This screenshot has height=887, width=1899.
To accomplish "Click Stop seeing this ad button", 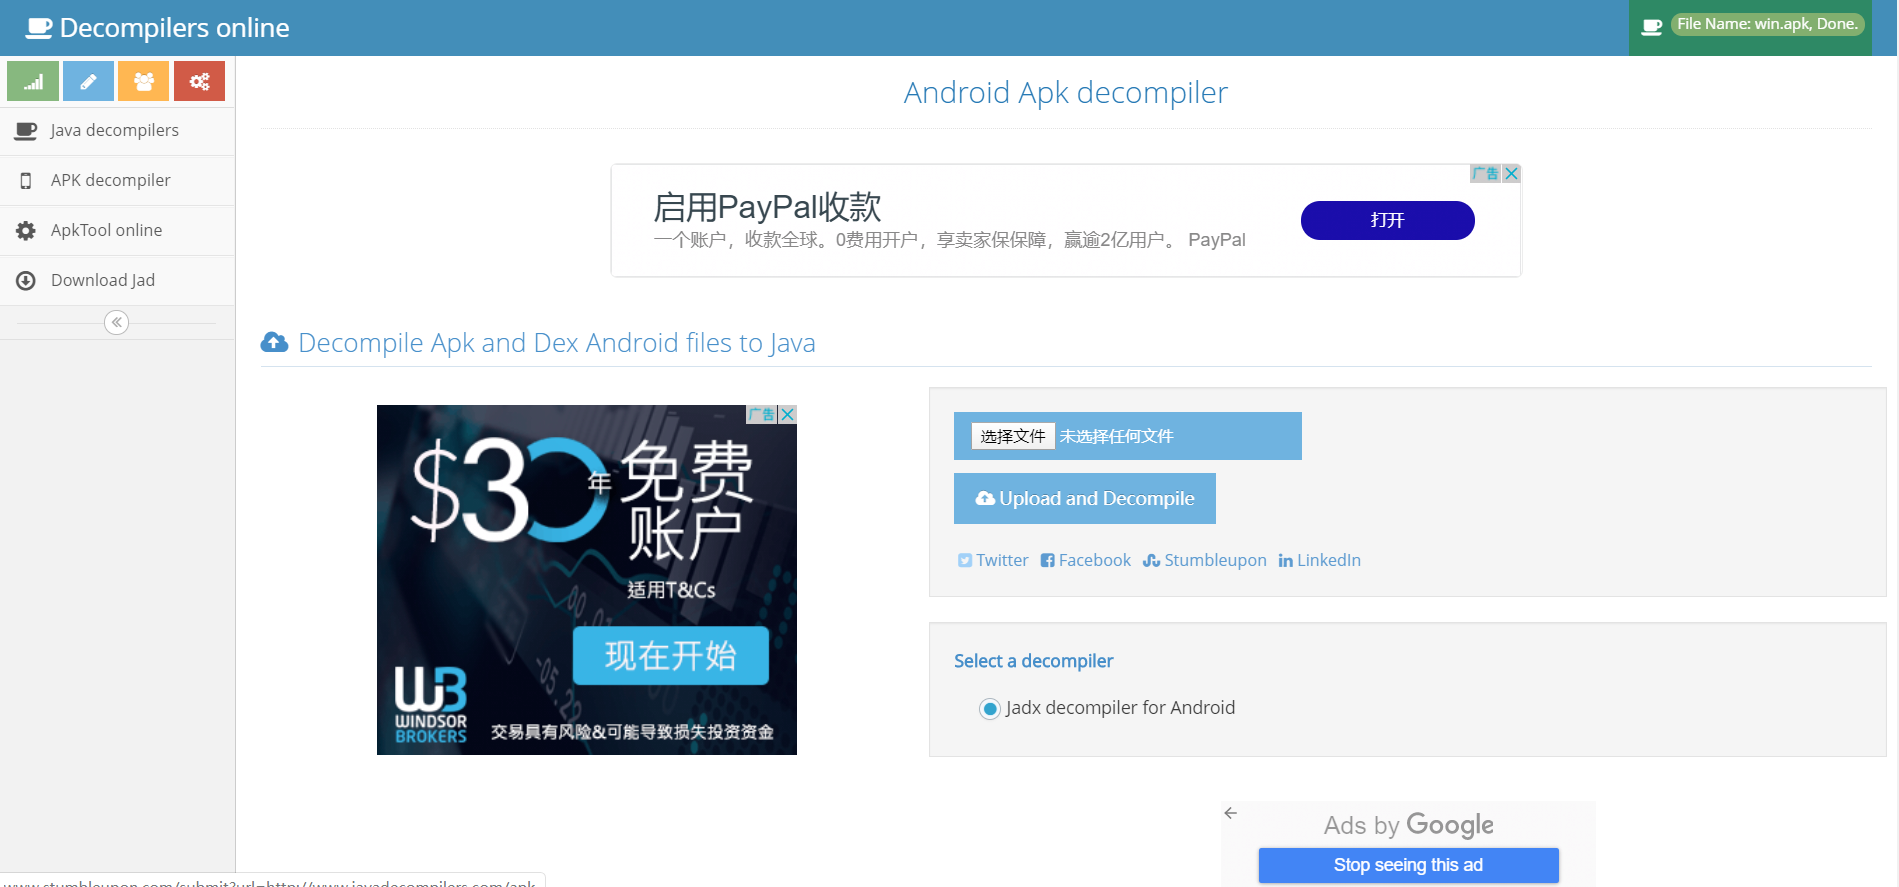I will 1408,865.
